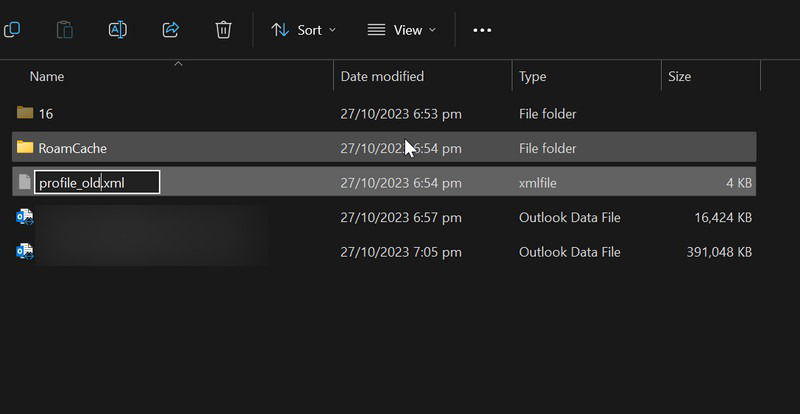Image resolution: width=800 pixels, height=414 pixels.
Task: Click the Delete trash can icon
Action: 223,30
